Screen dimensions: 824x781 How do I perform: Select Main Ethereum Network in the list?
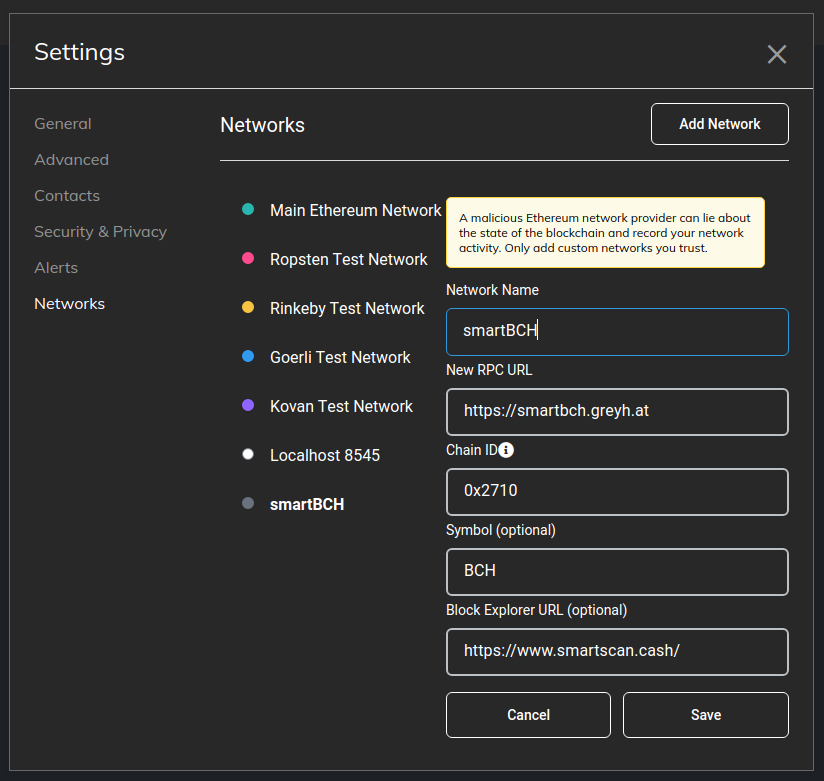(x=356, y=210)
